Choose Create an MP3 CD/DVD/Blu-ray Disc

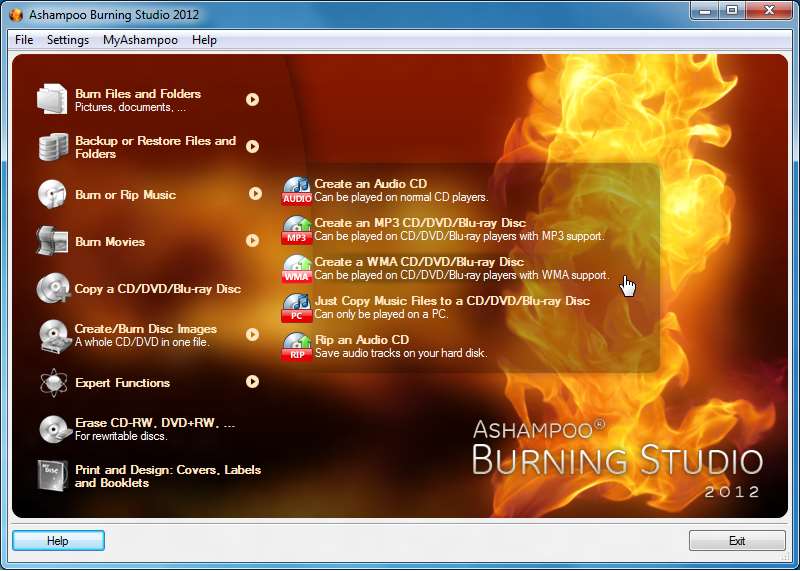420,223
